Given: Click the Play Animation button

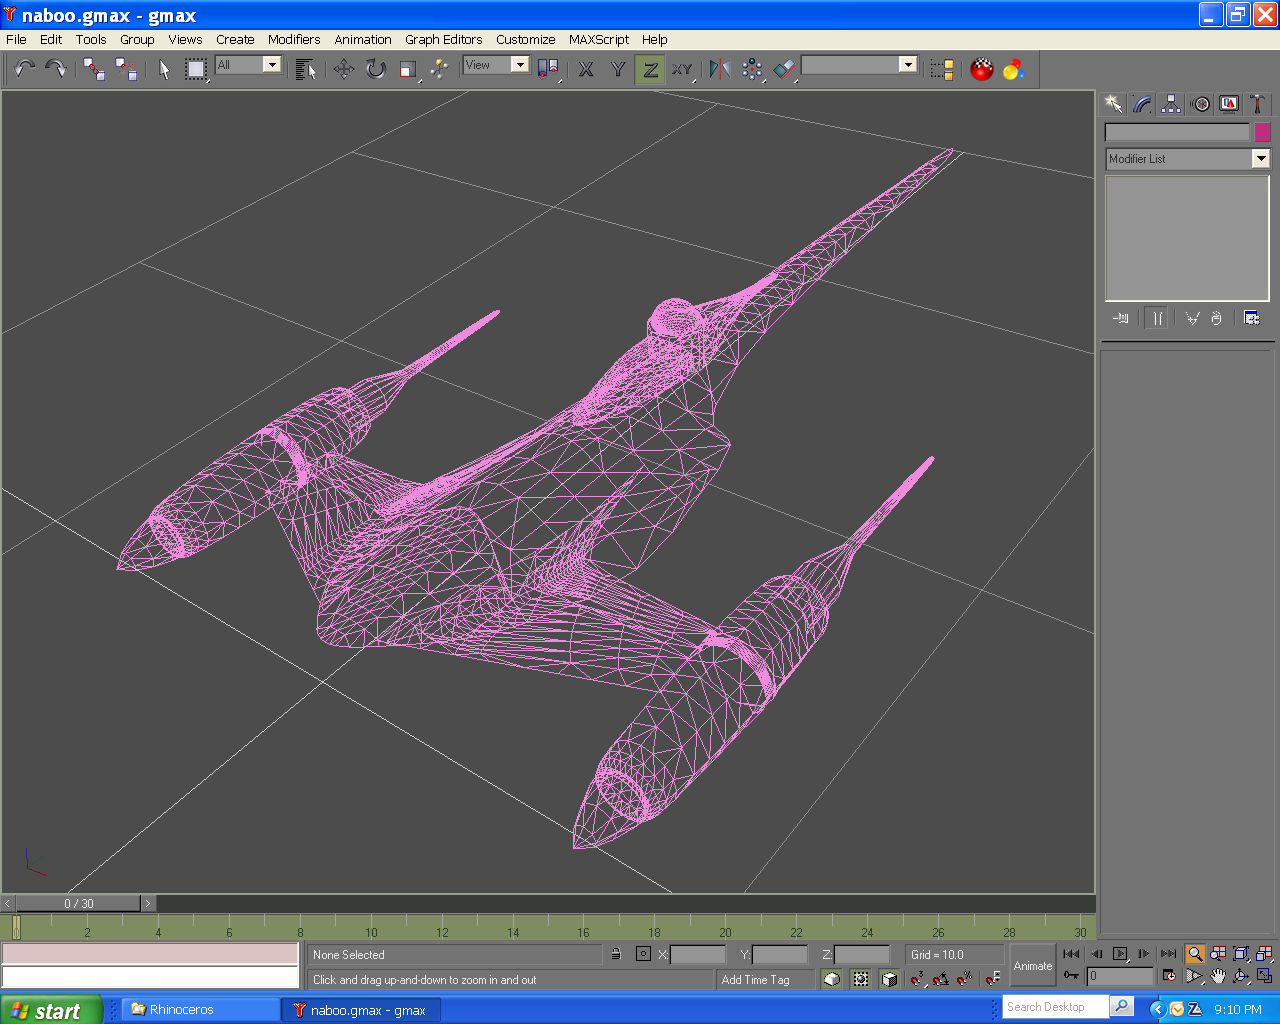Looking at the screenshot, I should pyautogui.click(x=1120, y=954).
